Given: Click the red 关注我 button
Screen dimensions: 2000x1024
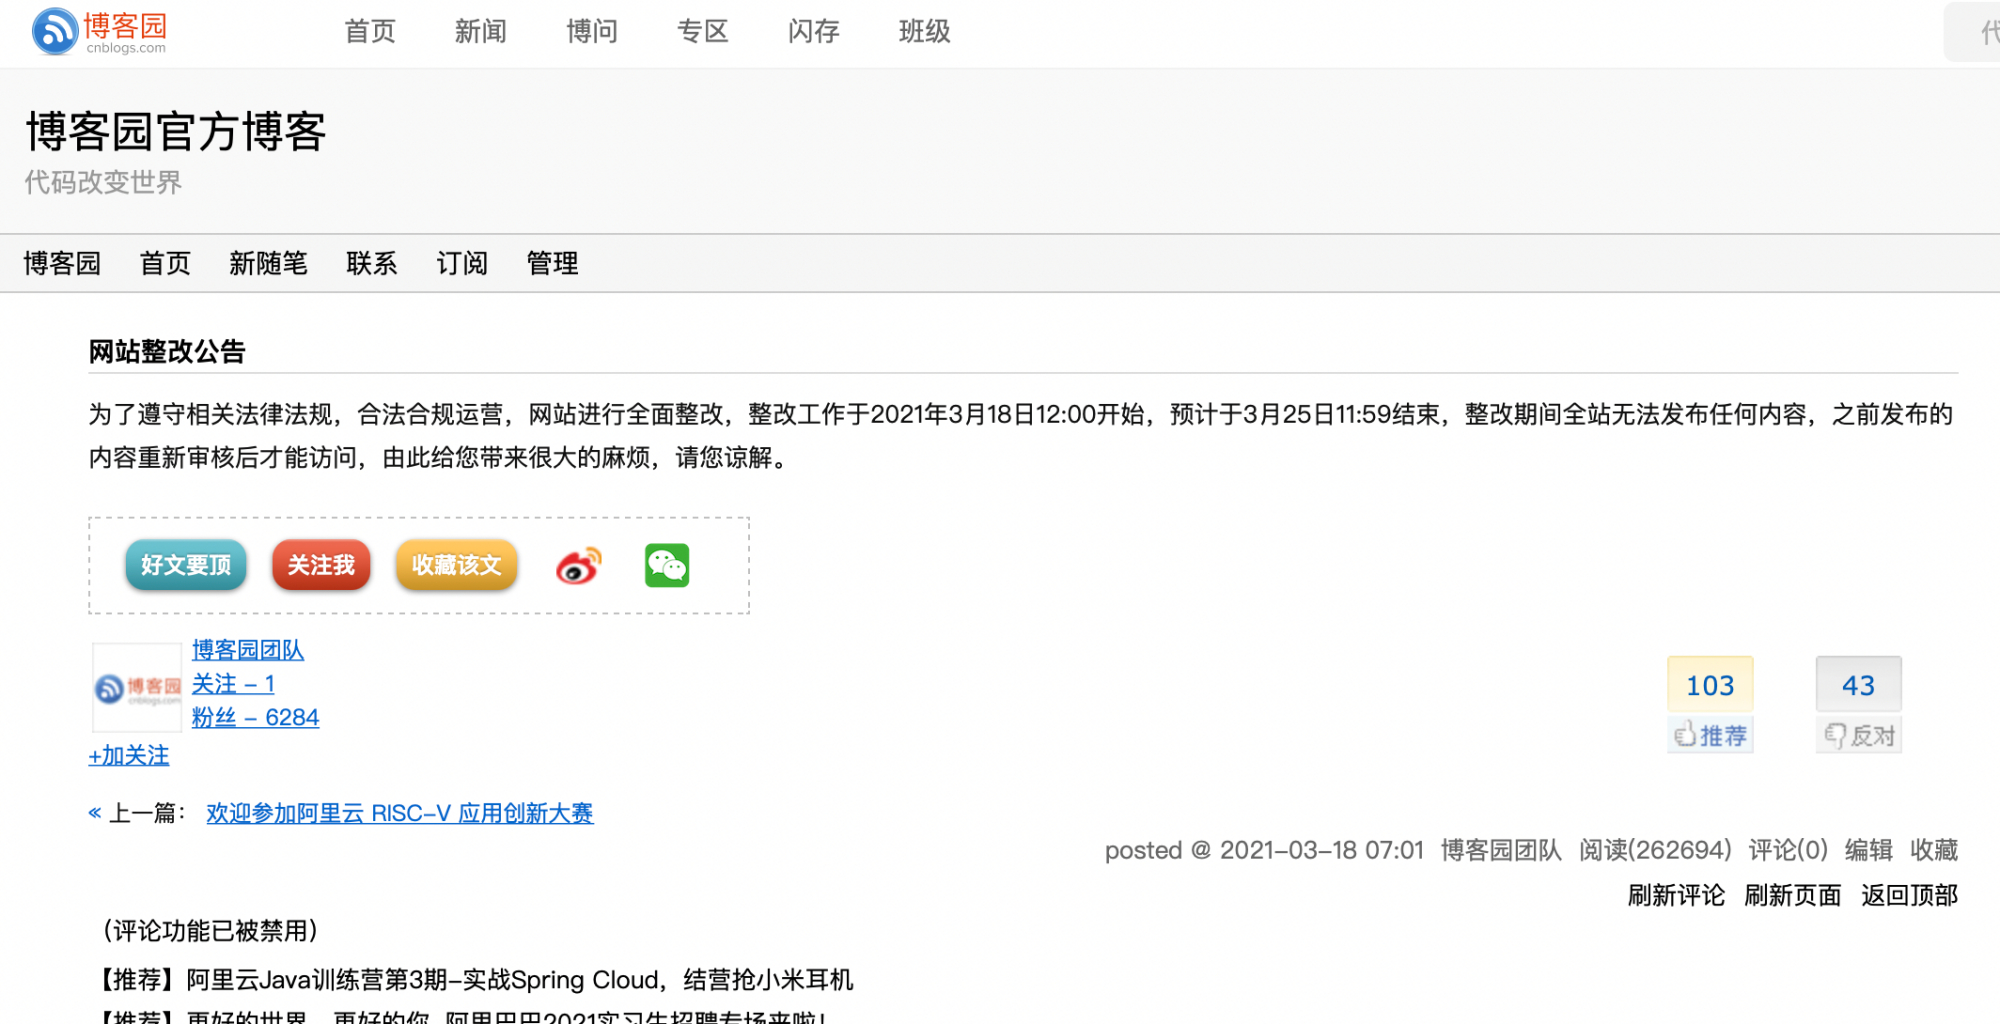Looking at the screenshot, I should pyautogui.click(x=321, y=565).
